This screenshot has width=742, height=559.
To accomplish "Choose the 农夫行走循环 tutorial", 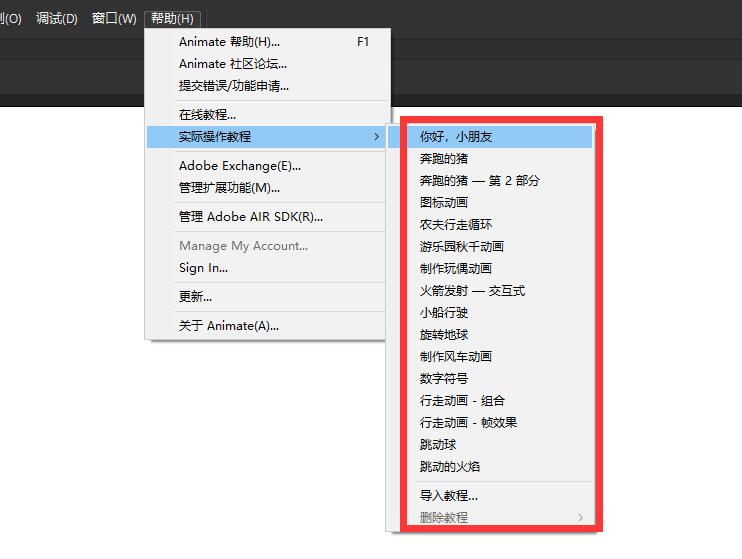I will (490, 225).
